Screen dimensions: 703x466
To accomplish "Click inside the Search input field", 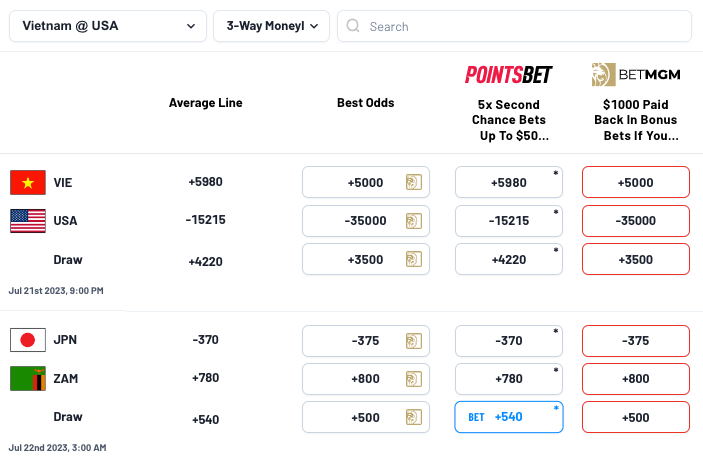I will click(x=514, y=26).
